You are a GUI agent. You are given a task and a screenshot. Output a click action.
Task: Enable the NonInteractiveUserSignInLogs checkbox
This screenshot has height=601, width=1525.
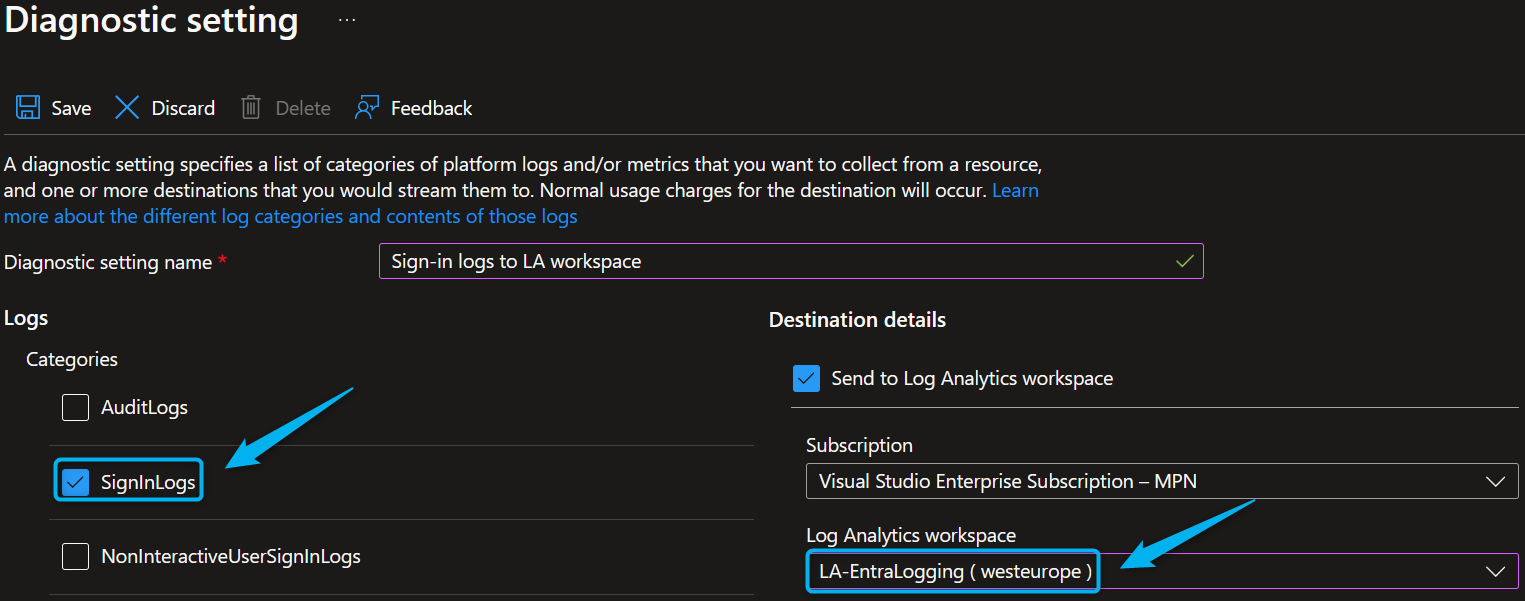[76, 556]
